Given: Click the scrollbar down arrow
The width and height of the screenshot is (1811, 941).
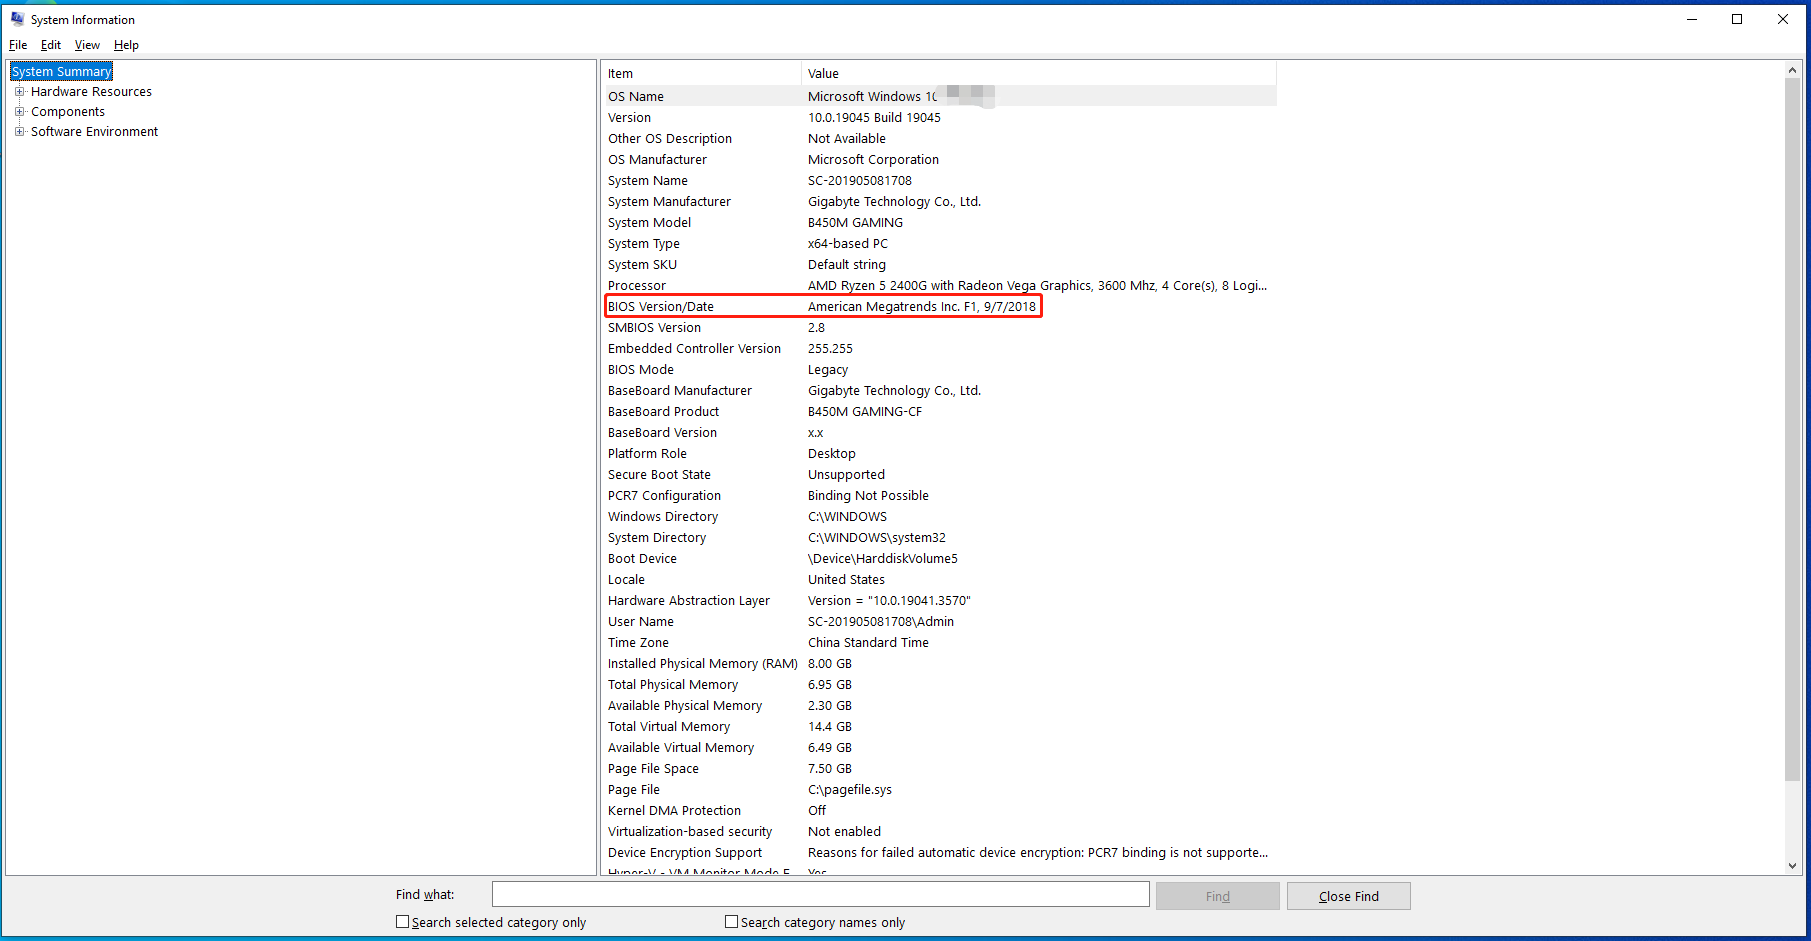Looking at the screenshot, I should [x=1792, y=866].
